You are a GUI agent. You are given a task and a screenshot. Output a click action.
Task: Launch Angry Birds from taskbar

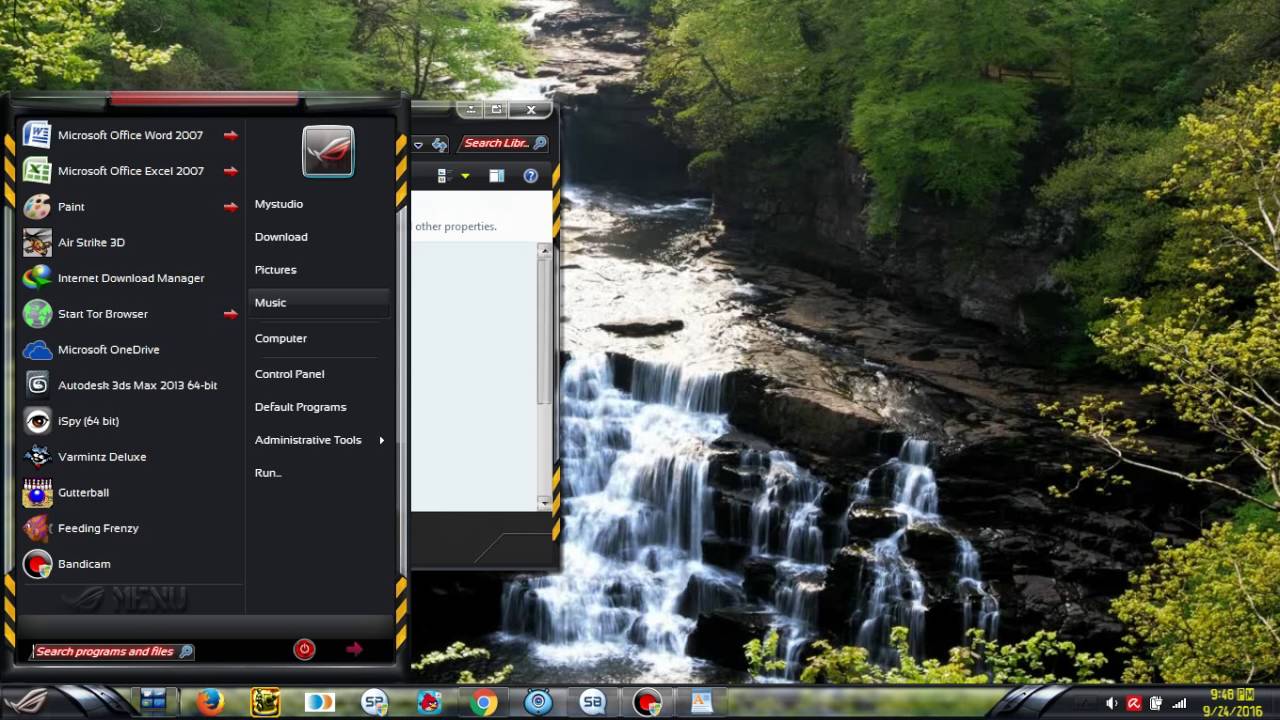click(x=429, y=703)
